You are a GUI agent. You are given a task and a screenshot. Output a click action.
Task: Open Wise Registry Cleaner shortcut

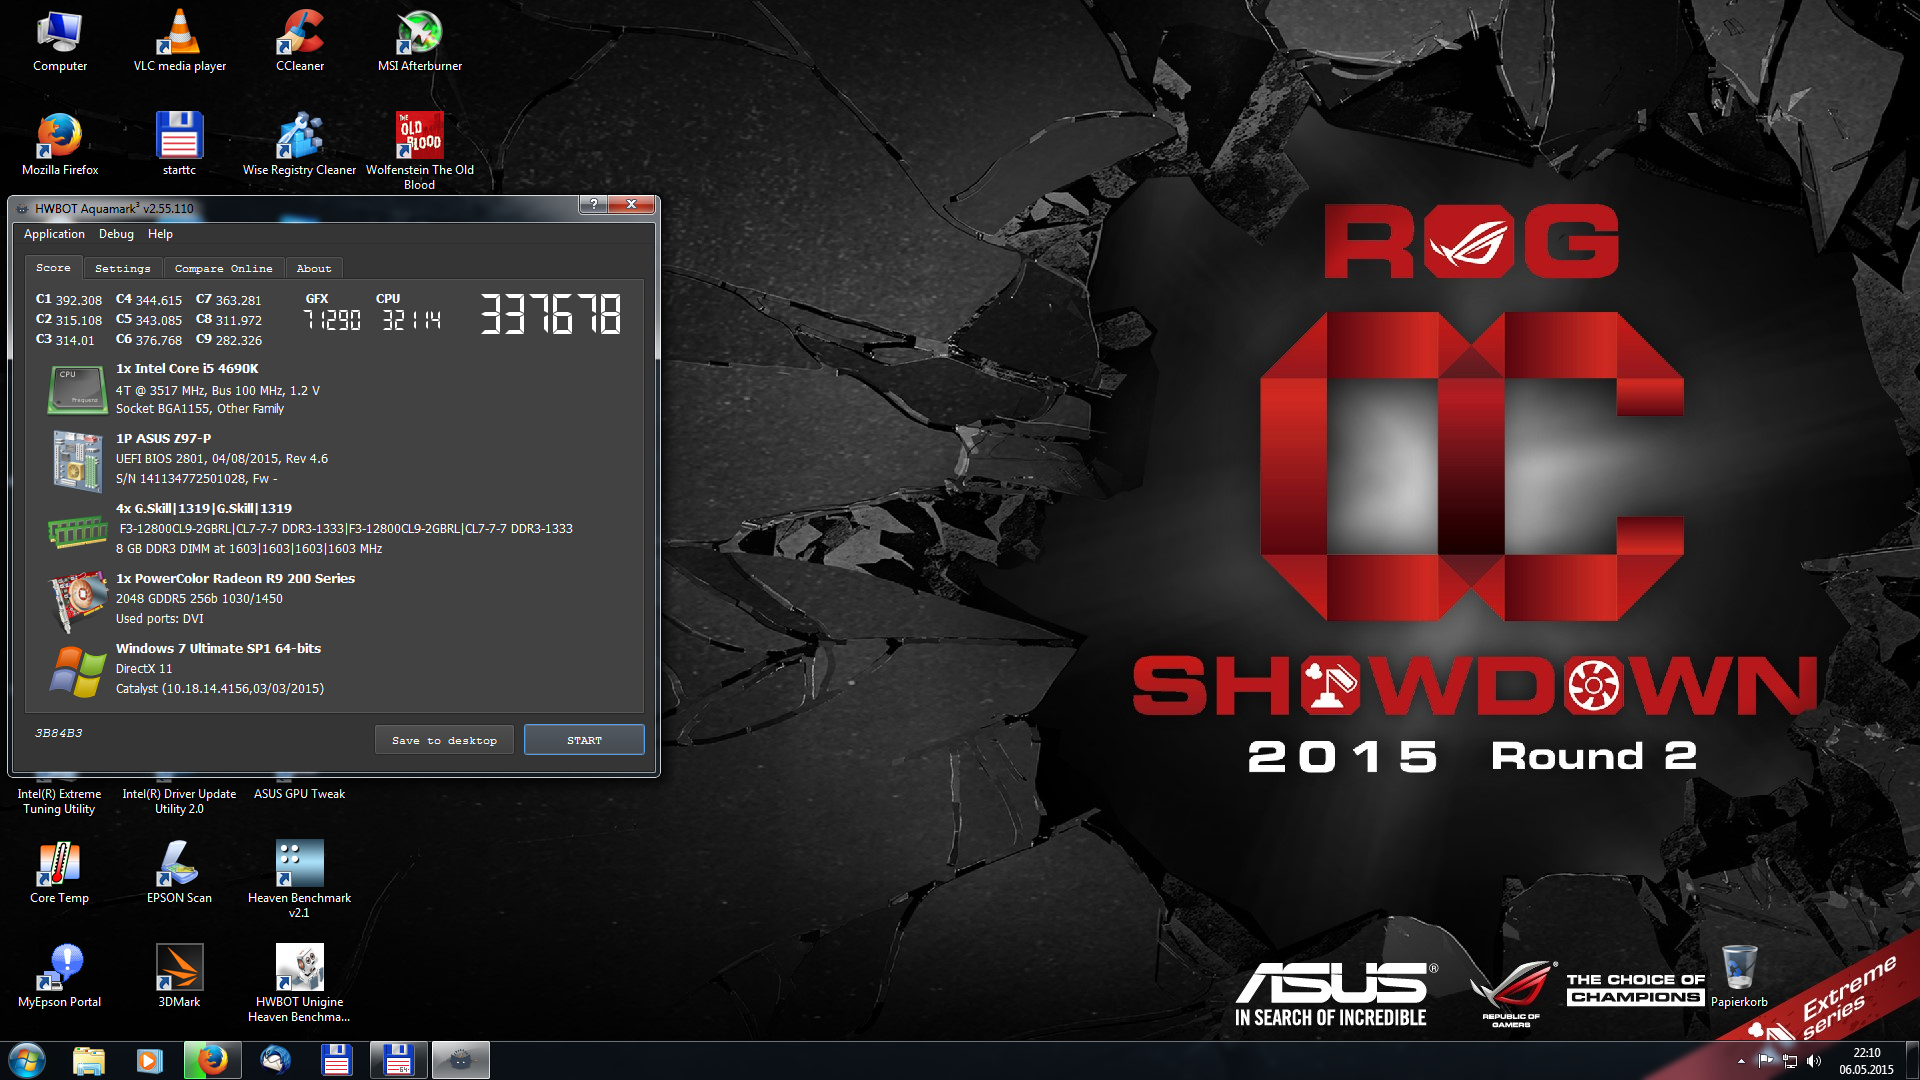tap(300, 144)
